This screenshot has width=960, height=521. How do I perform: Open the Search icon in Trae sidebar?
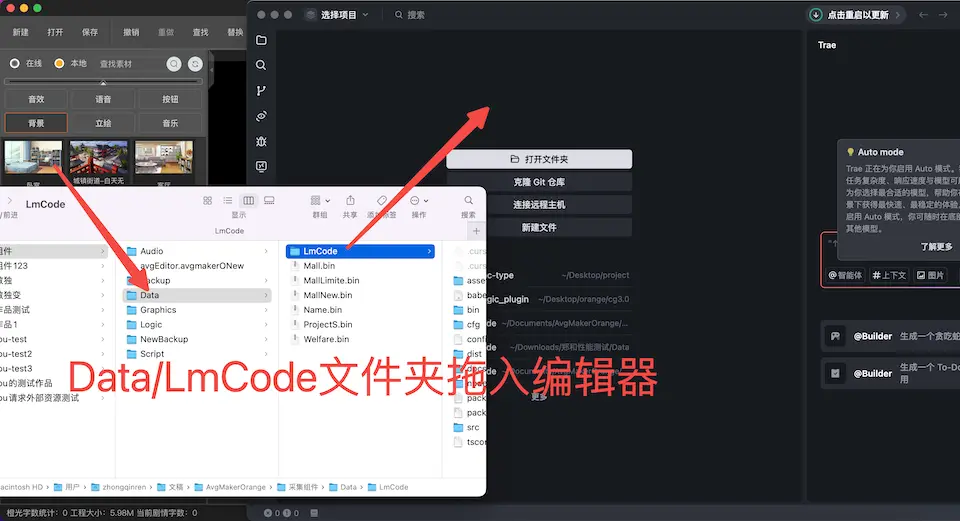(261, 66)
